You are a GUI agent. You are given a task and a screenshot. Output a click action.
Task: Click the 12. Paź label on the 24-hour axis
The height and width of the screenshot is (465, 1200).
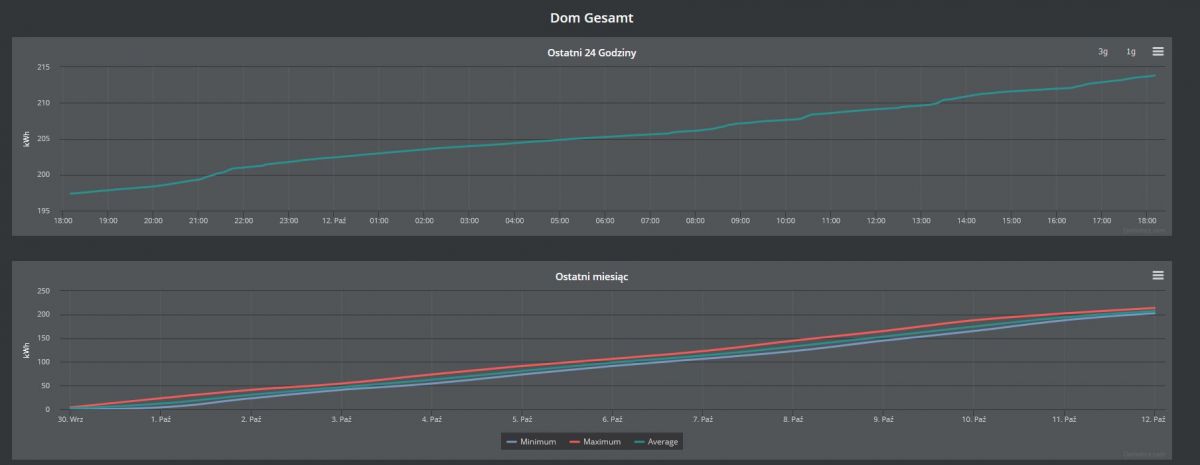[x=334, y=220]
